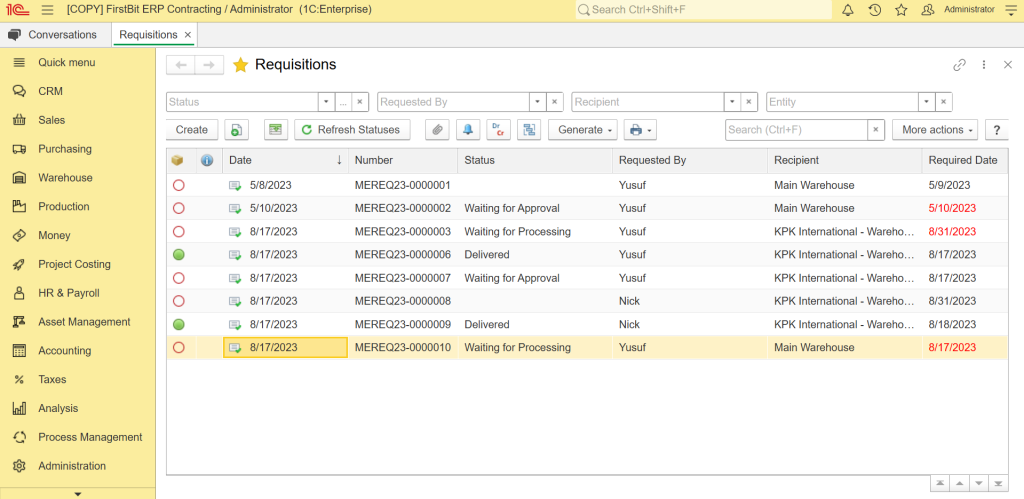
Task: Open favorites star in title bar
Action: (901, 10)
